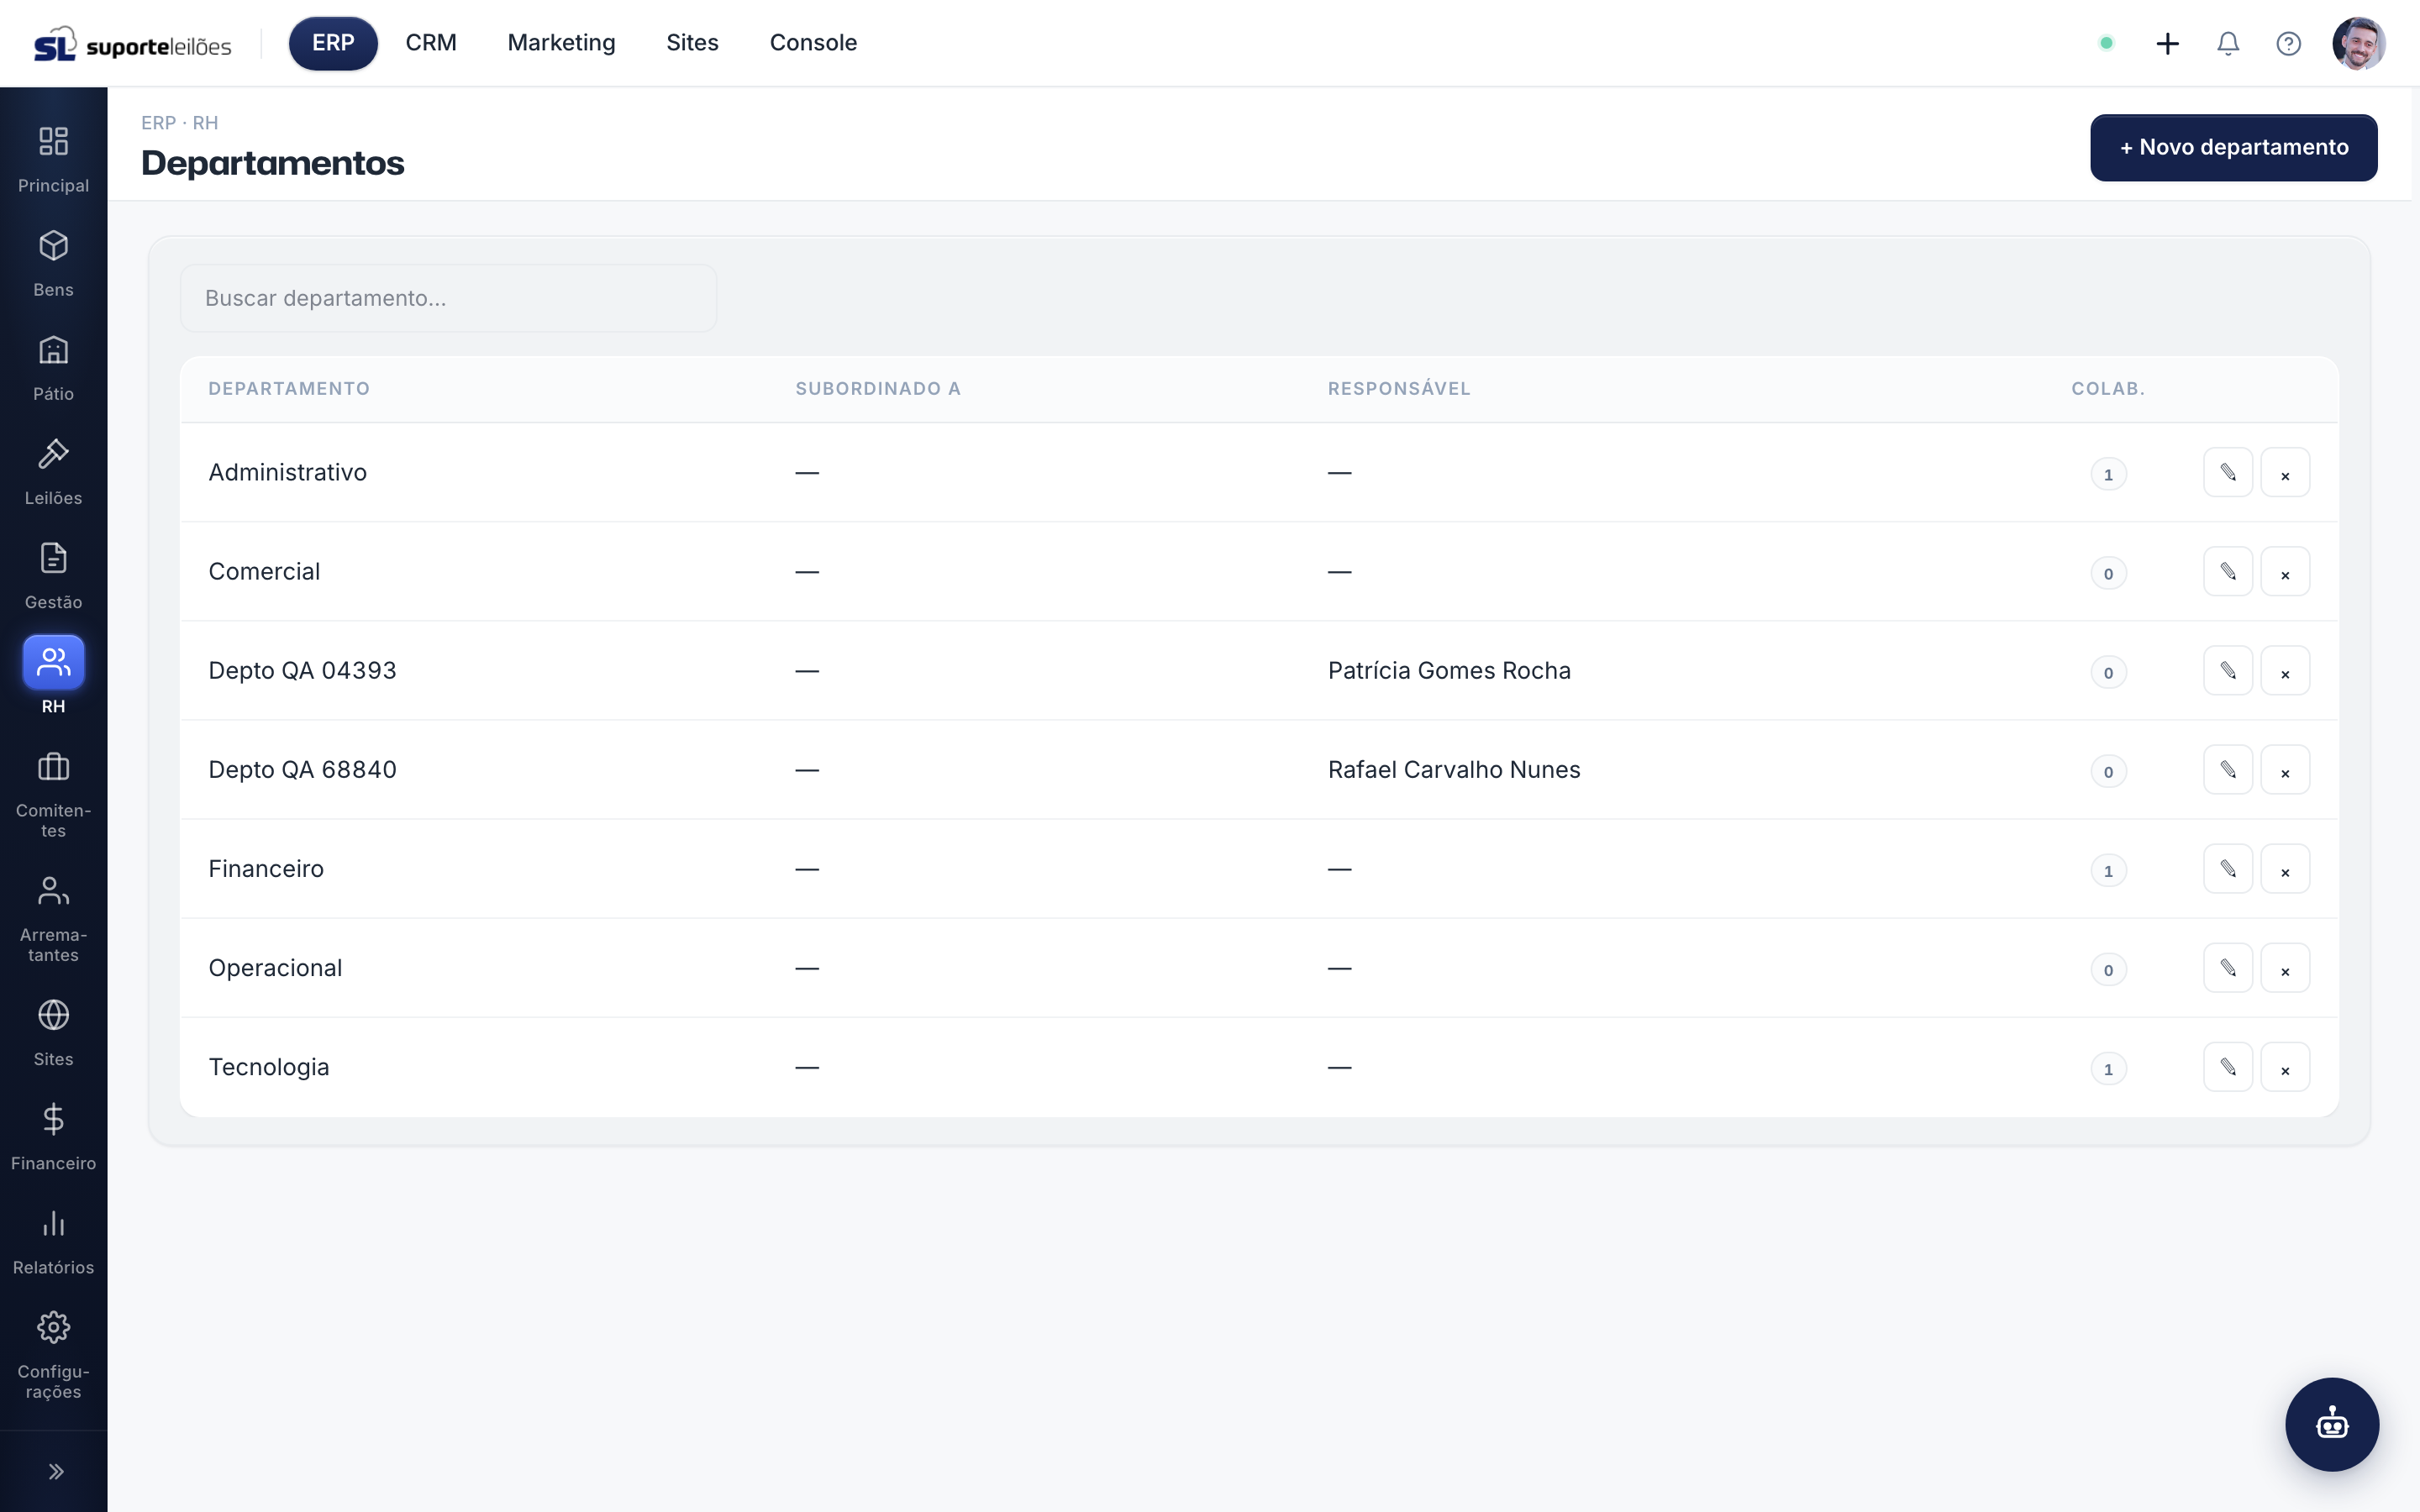Click the ERP breadcrumb link
This screenshot has width=2420, height=1512.
158,123
